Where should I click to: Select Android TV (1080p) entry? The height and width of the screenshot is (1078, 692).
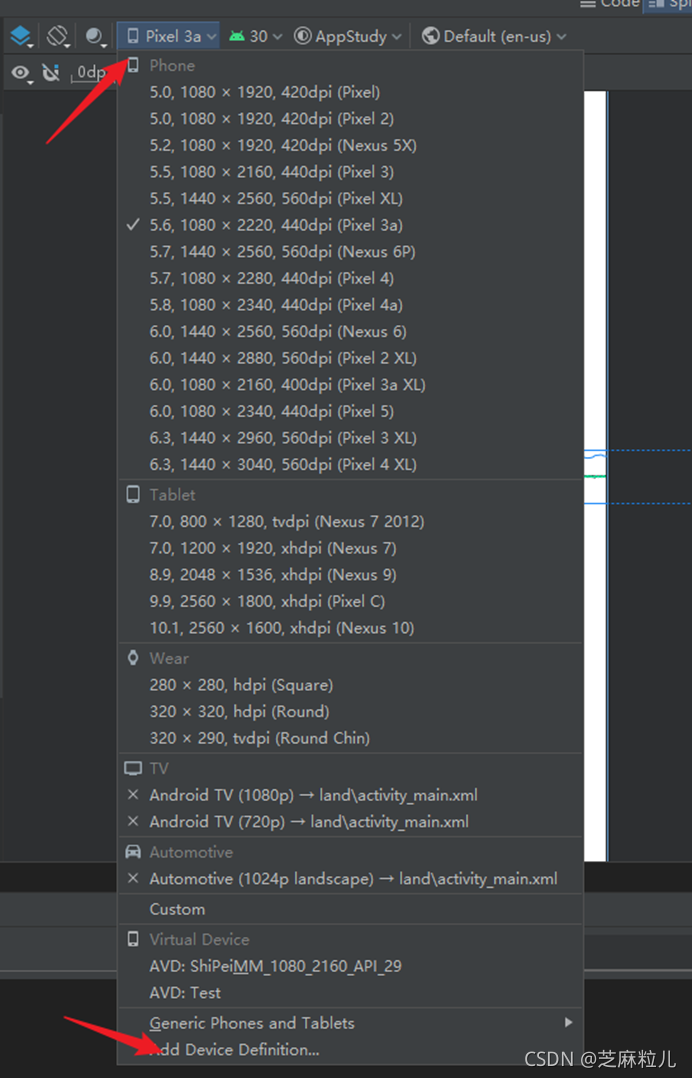click(350, 795)
